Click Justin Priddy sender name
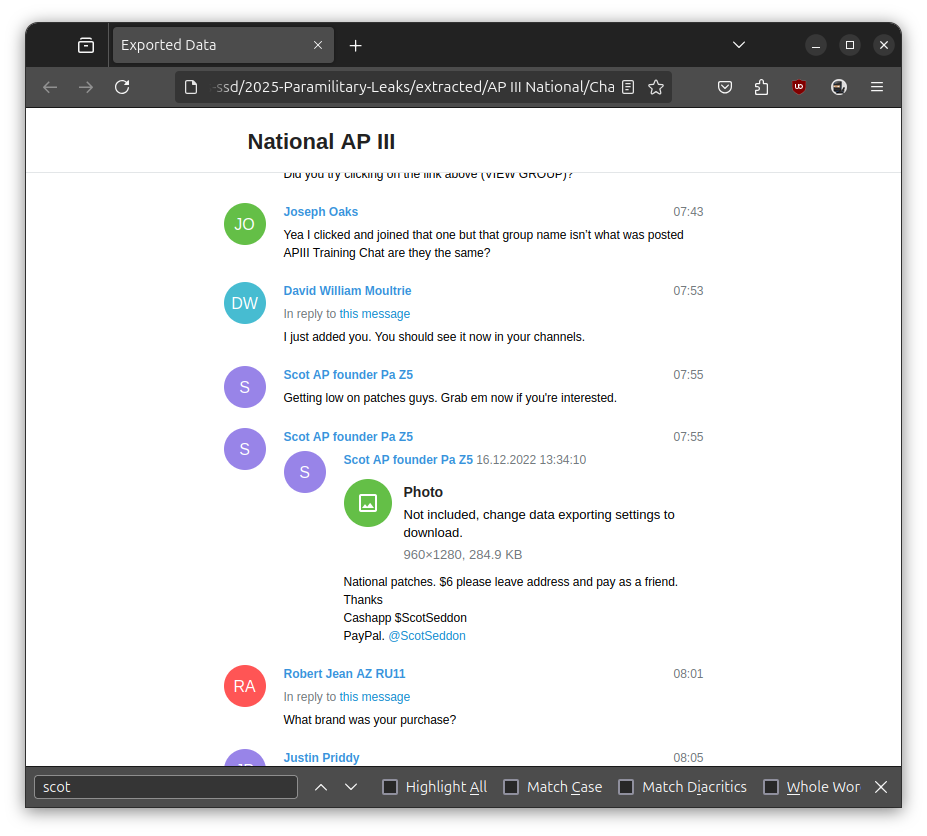 pyautogui.click(x=321, y=758)
